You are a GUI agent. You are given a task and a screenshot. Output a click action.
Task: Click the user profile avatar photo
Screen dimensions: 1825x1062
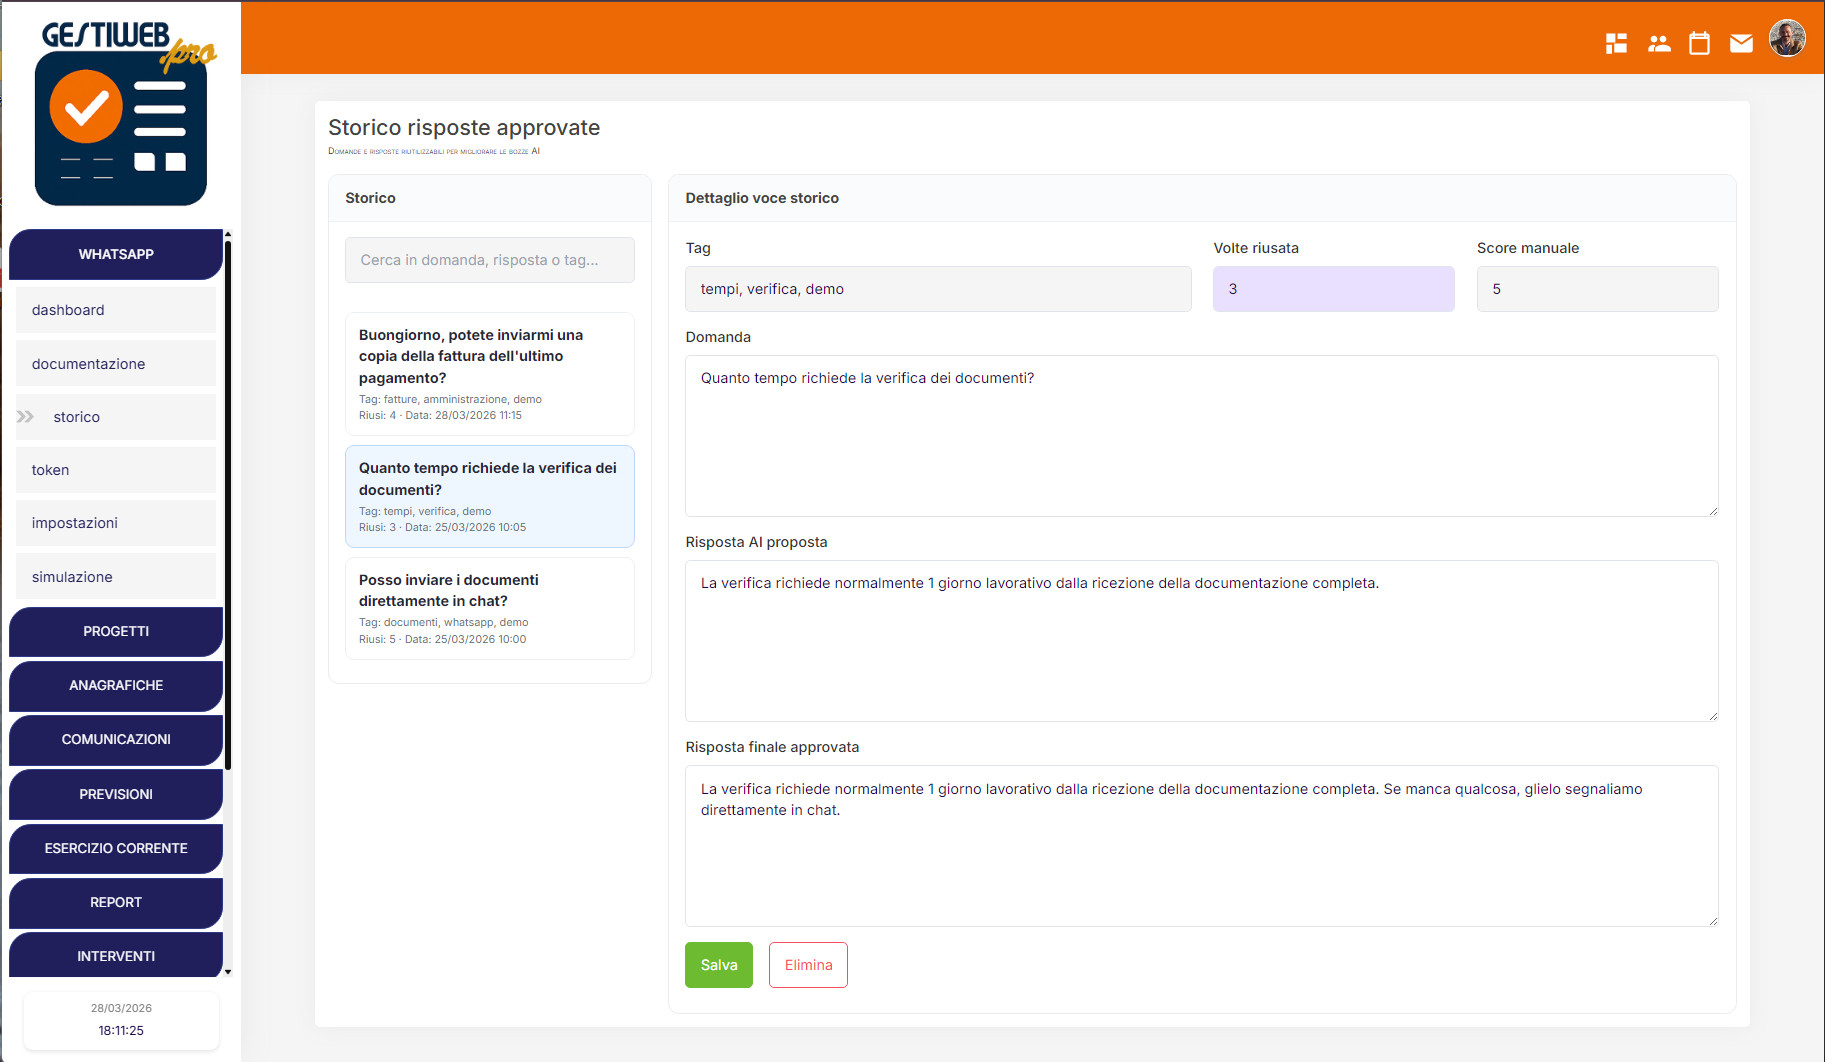pos(1787,38)
